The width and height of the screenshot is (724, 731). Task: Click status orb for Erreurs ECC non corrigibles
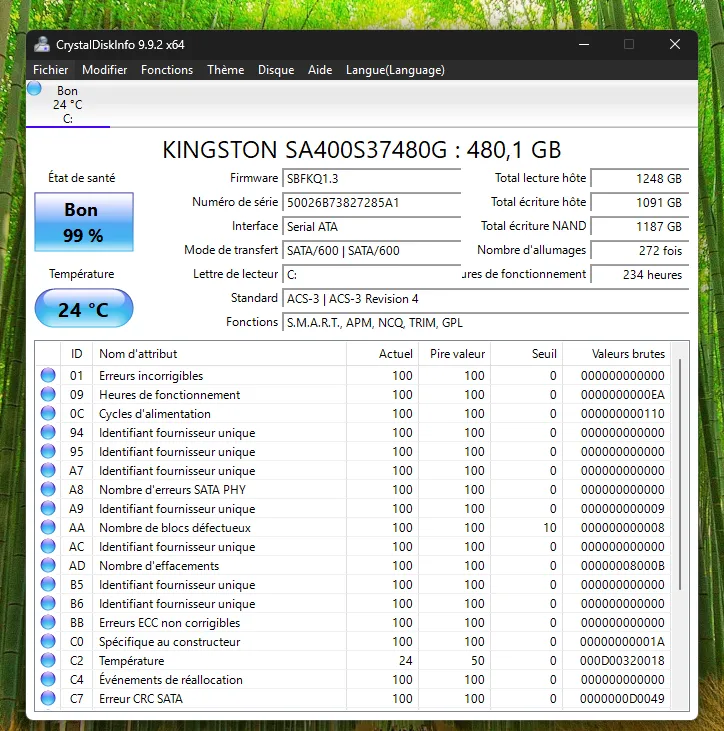click(x=48, y=622)
